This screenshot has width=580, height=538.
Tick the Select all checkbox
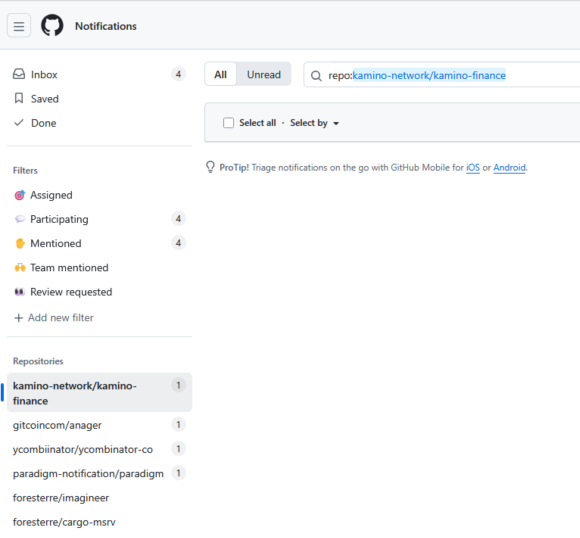[228, 122]
